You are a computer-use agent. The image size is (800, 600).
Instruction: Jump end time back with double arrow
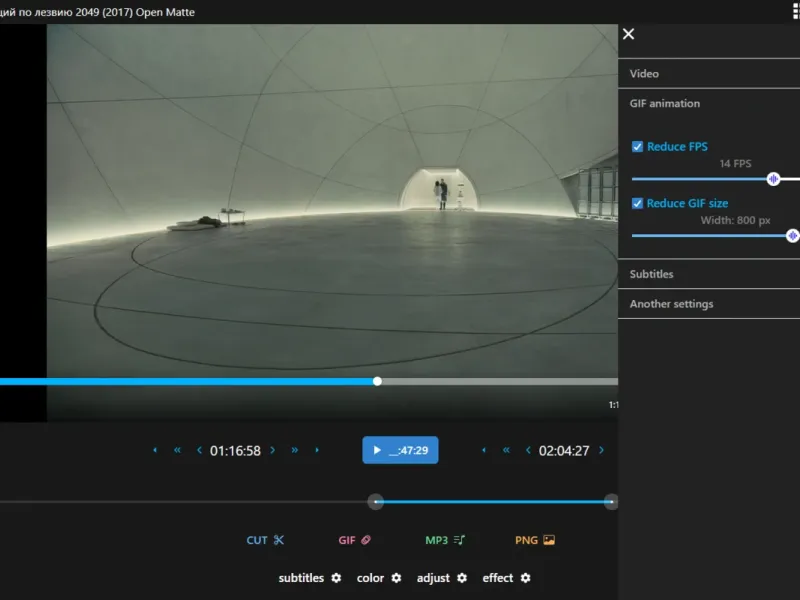506,450
